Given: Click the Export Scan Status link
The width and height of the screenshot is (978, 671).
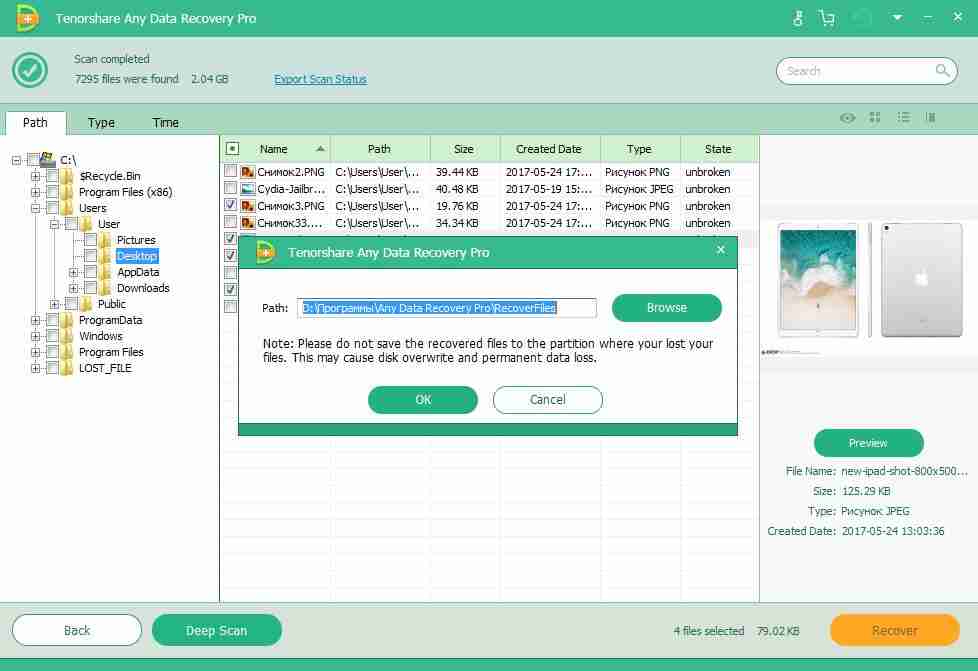Looking at the screenshot, I should [x=320, y=79].
